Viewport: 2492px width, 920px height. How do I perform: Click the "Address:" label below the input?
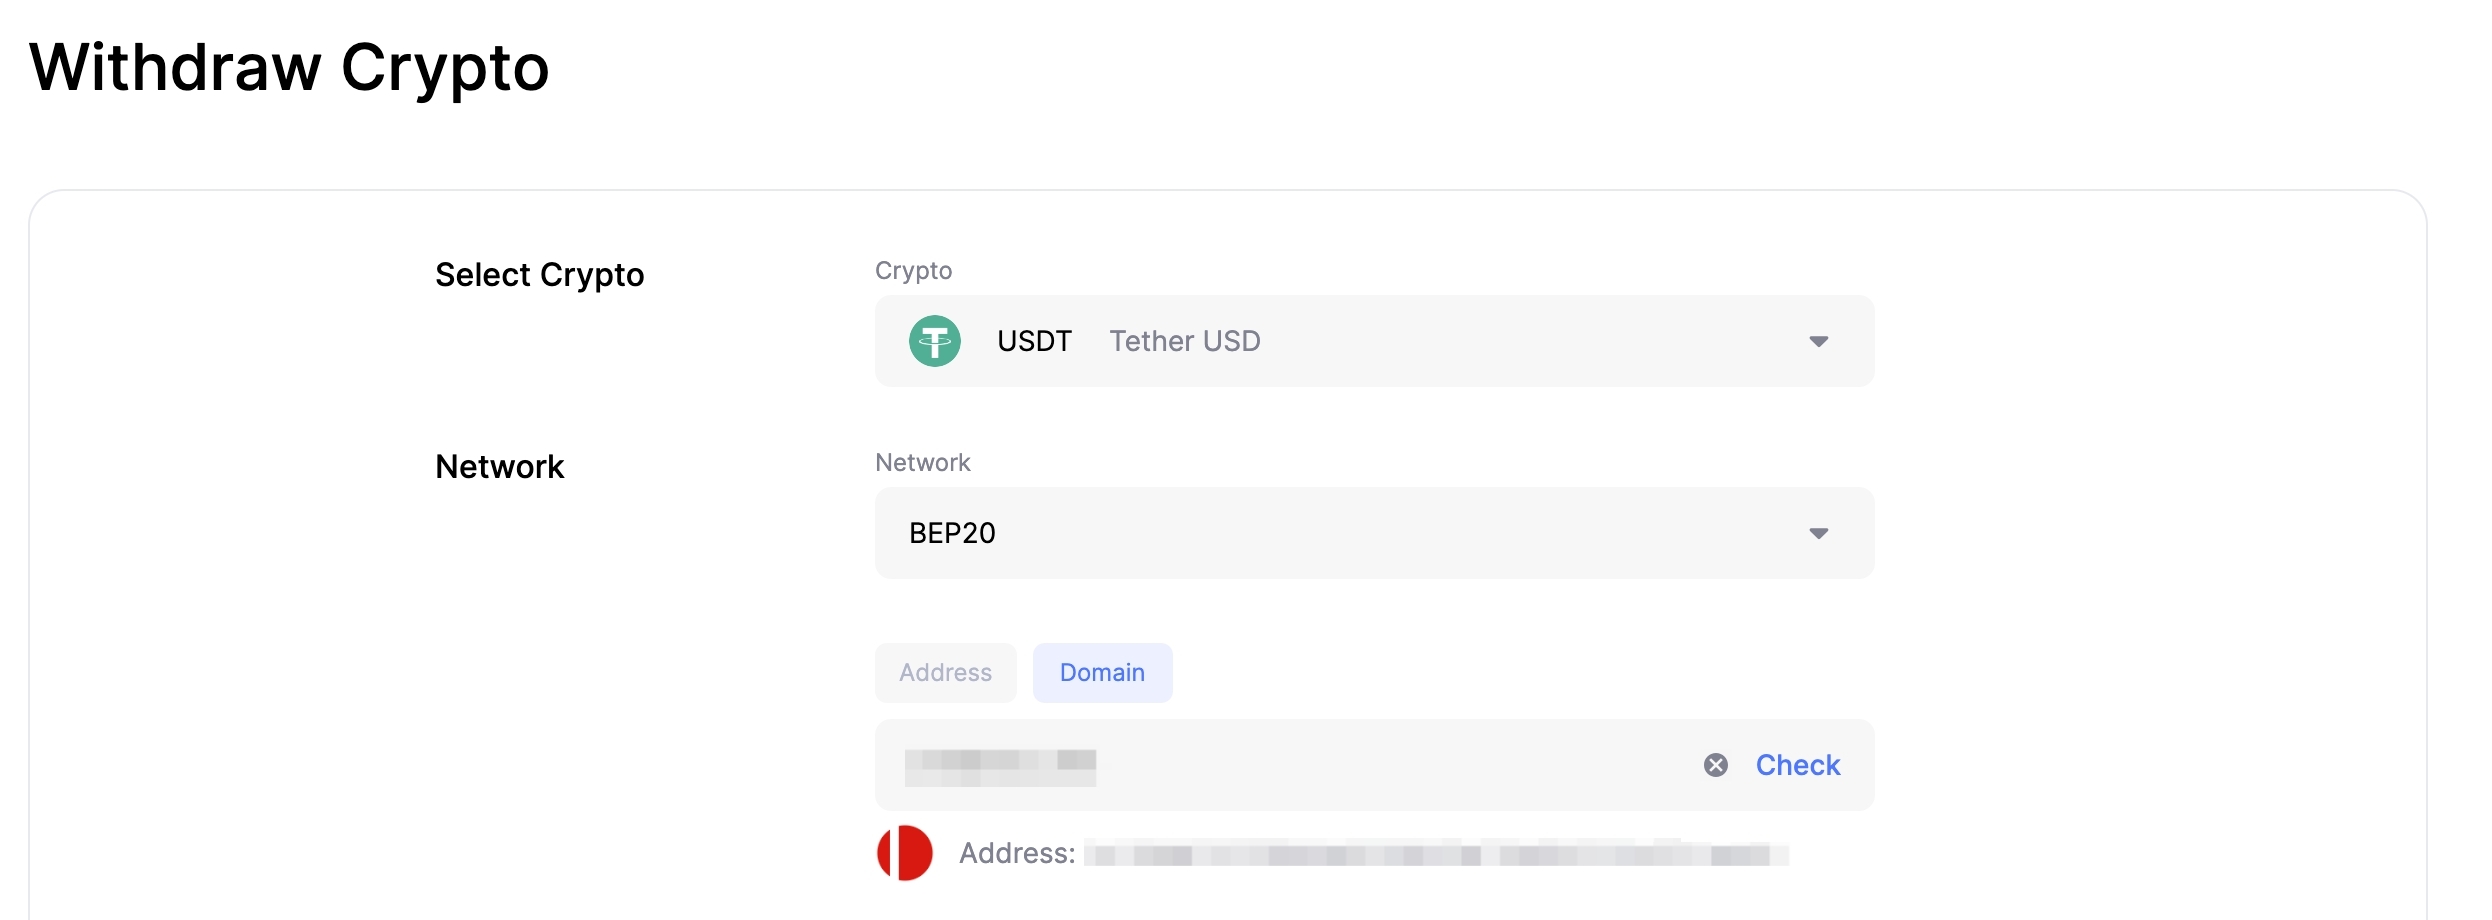pos(1016,853)
